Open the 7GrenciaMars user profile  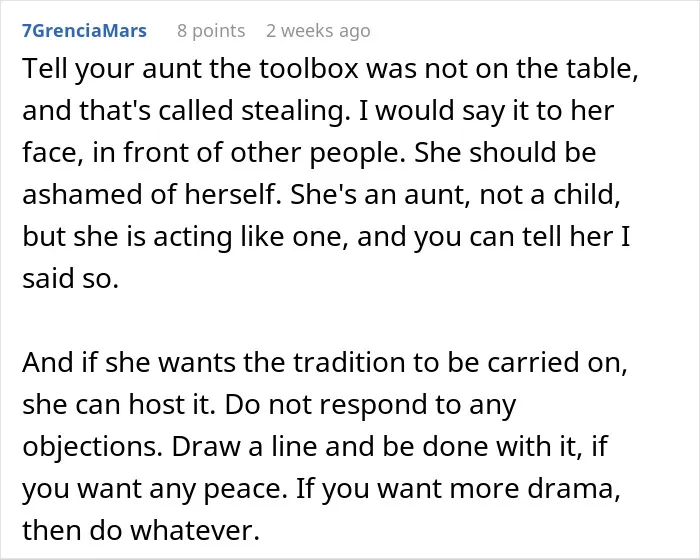(84, 31)
